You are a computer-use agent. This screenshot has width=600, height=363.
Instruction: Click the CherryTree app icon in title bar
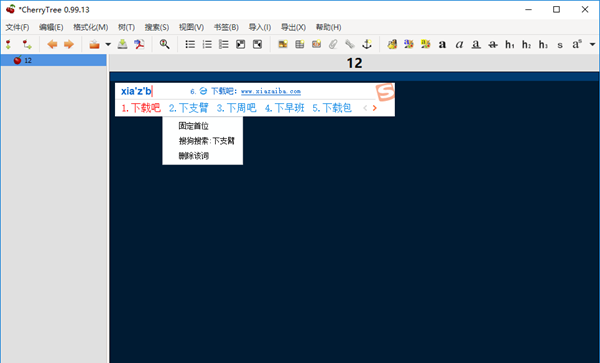11,9
